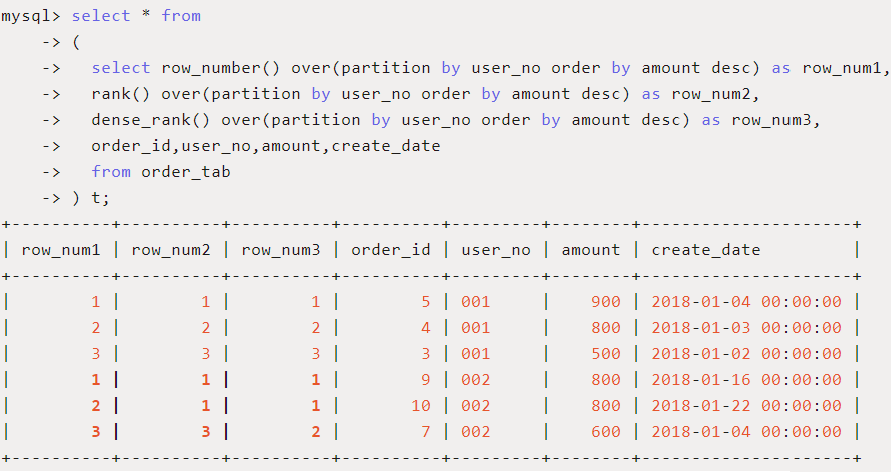The image size is (892, 473).
Task: Click the user_no column header
Action: pyautogui.click(x=496, y=250)
